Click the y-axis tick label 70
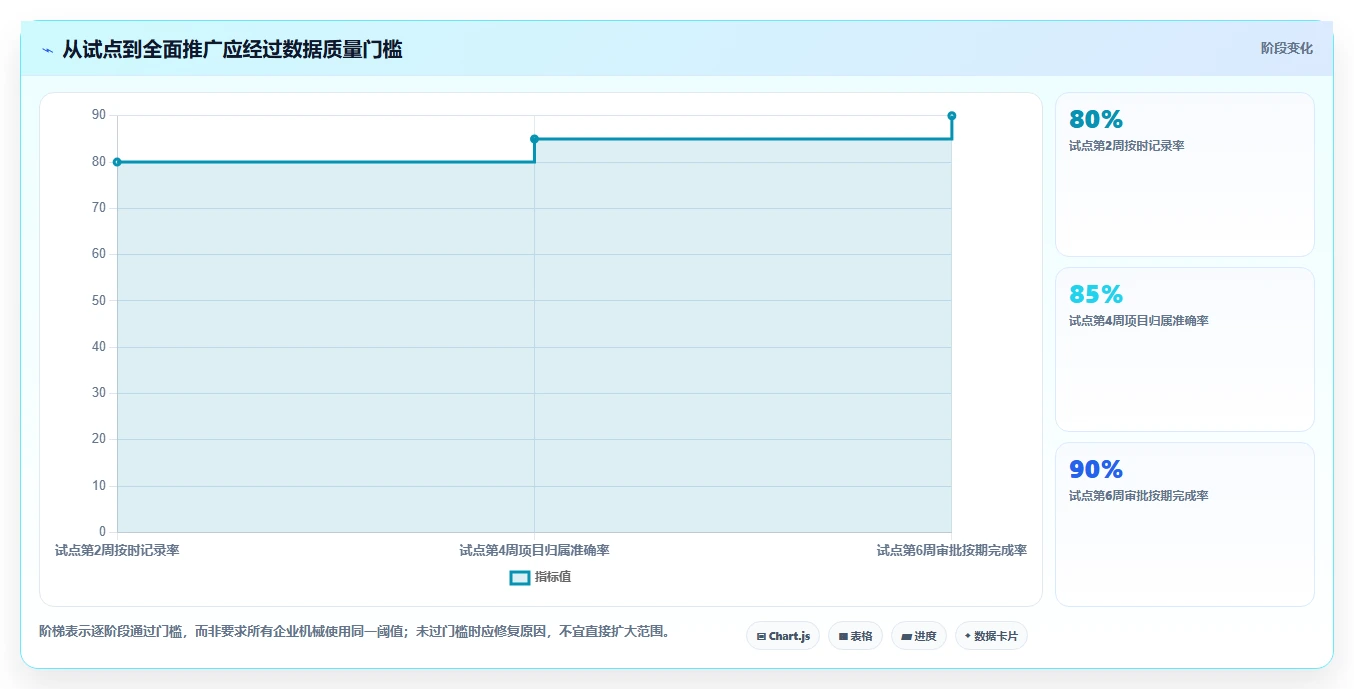Image resolution: width=1354 pixels, height=689 pixels. click(99, 208)
